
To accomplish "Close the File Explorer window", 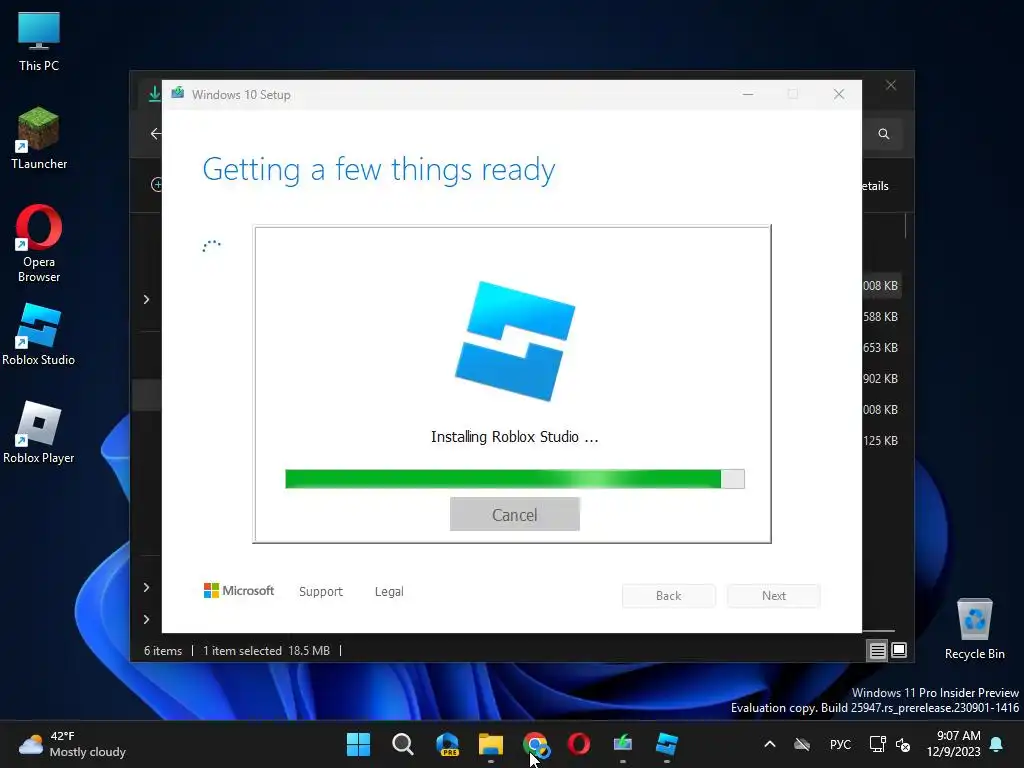I will point(891,86).
